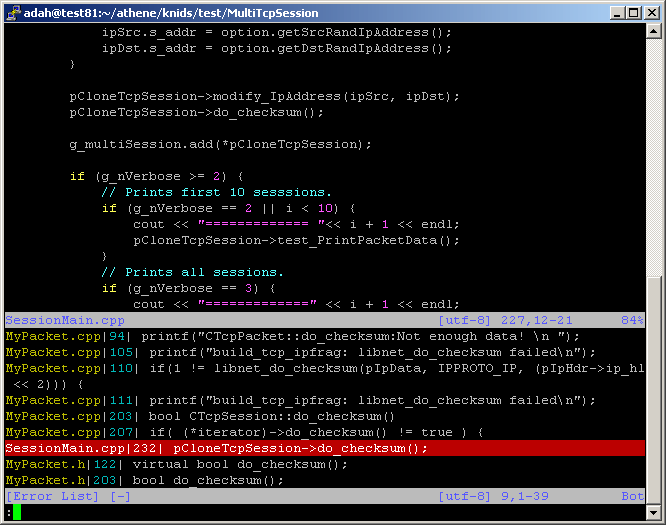Click the '// Prints all sessions.' comment
666x525 pixels.
pyautogui.click(x=192, y=272)
